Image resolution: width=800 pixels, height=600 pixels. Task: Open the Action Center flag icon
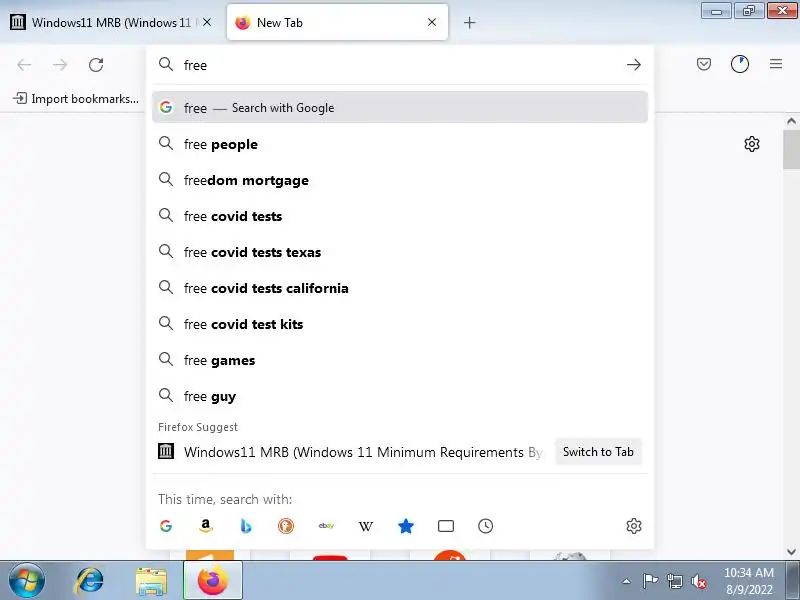tap(650, 581)
